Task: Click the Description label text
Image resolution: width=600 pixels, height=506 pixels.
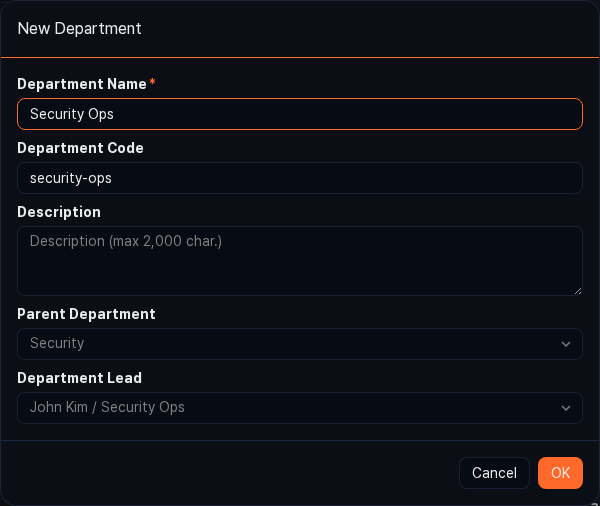Action: 59,212
